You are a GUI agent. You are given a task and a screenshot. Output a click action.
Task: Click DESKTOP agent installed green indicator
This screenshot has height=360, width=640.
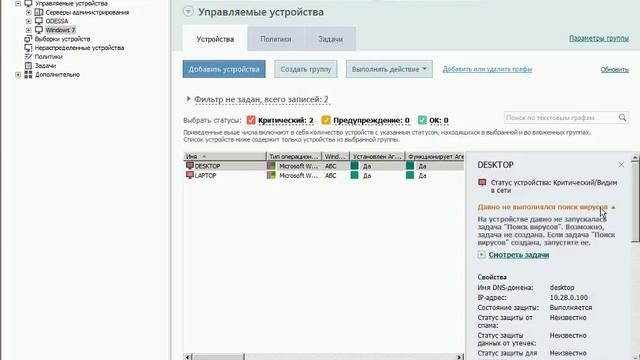point(355,166)
